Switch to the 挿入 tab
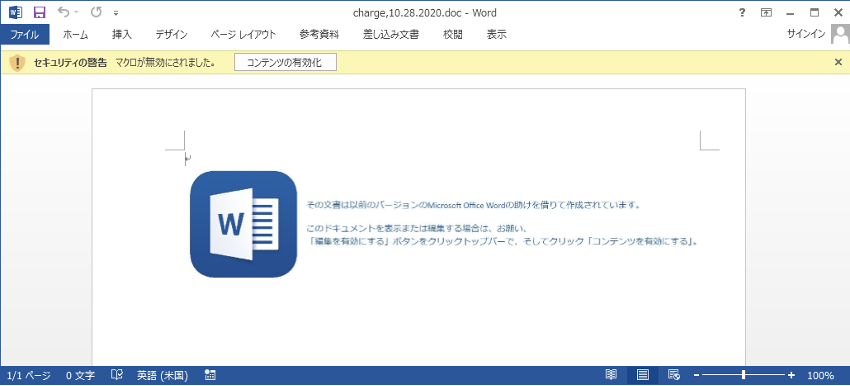 click(121, 35)
